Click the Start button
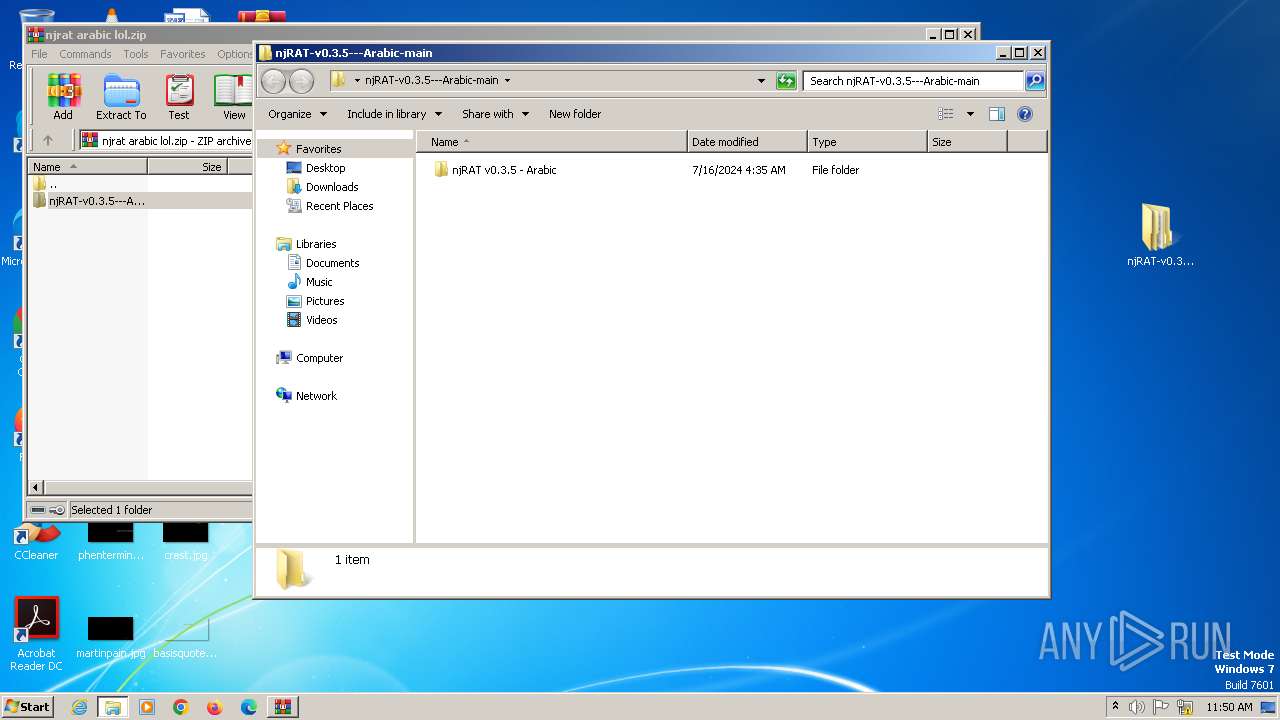This screenshot has height=720, width=1280. pos(28,707)
